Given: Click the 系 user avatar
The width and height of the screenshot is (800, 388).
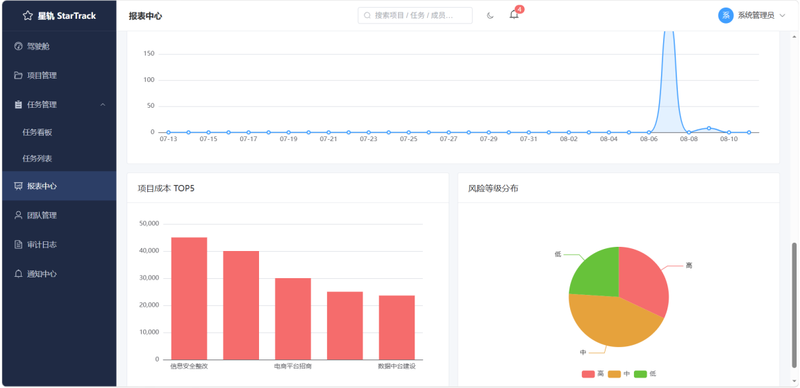Looking at the screenshot, I should pos(726,16).
